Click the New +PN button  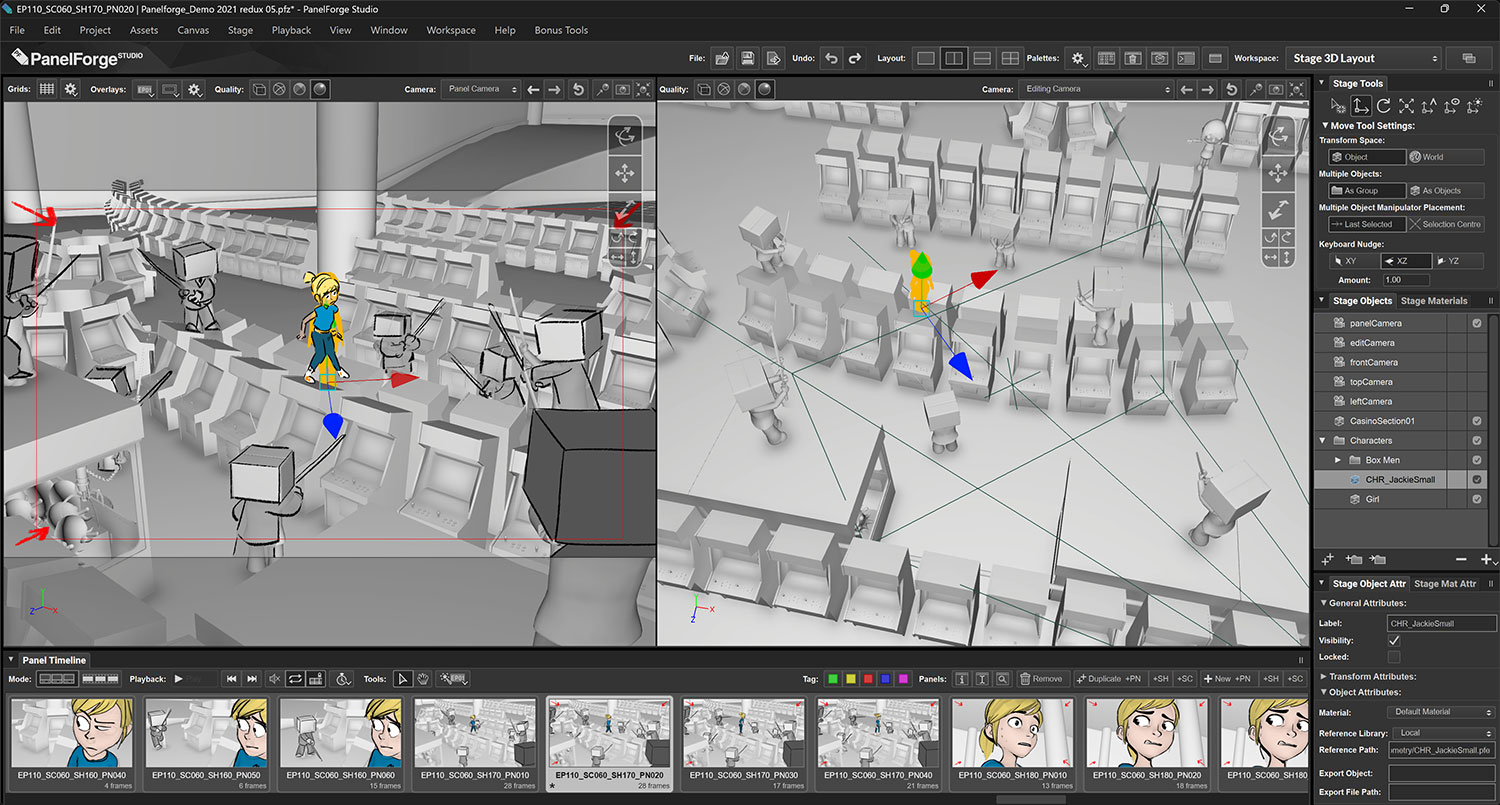(1227, 679)
